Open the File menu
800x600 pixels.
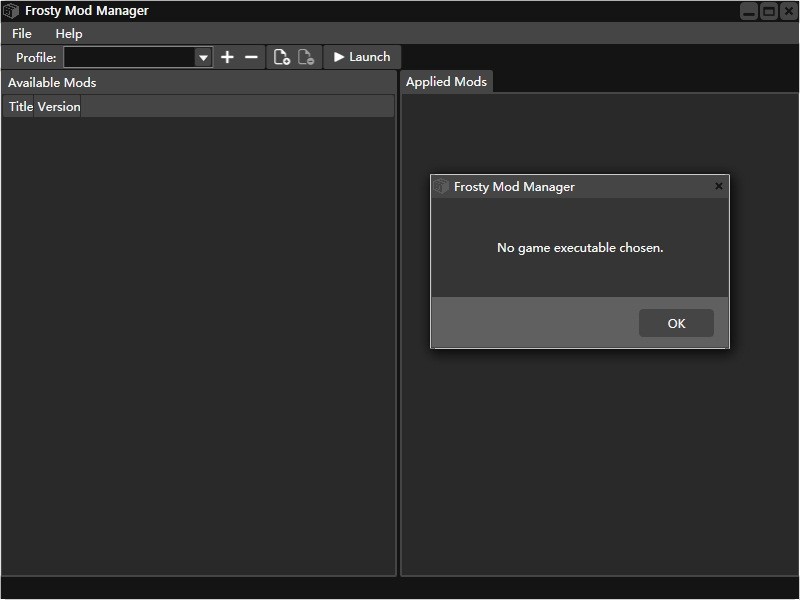click(x=22, y=34)
